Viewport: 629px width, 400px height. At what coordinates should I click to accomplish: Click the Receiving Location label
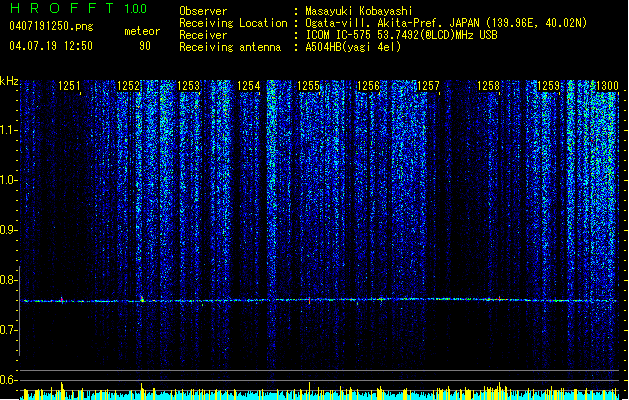[x=233, y=23]
